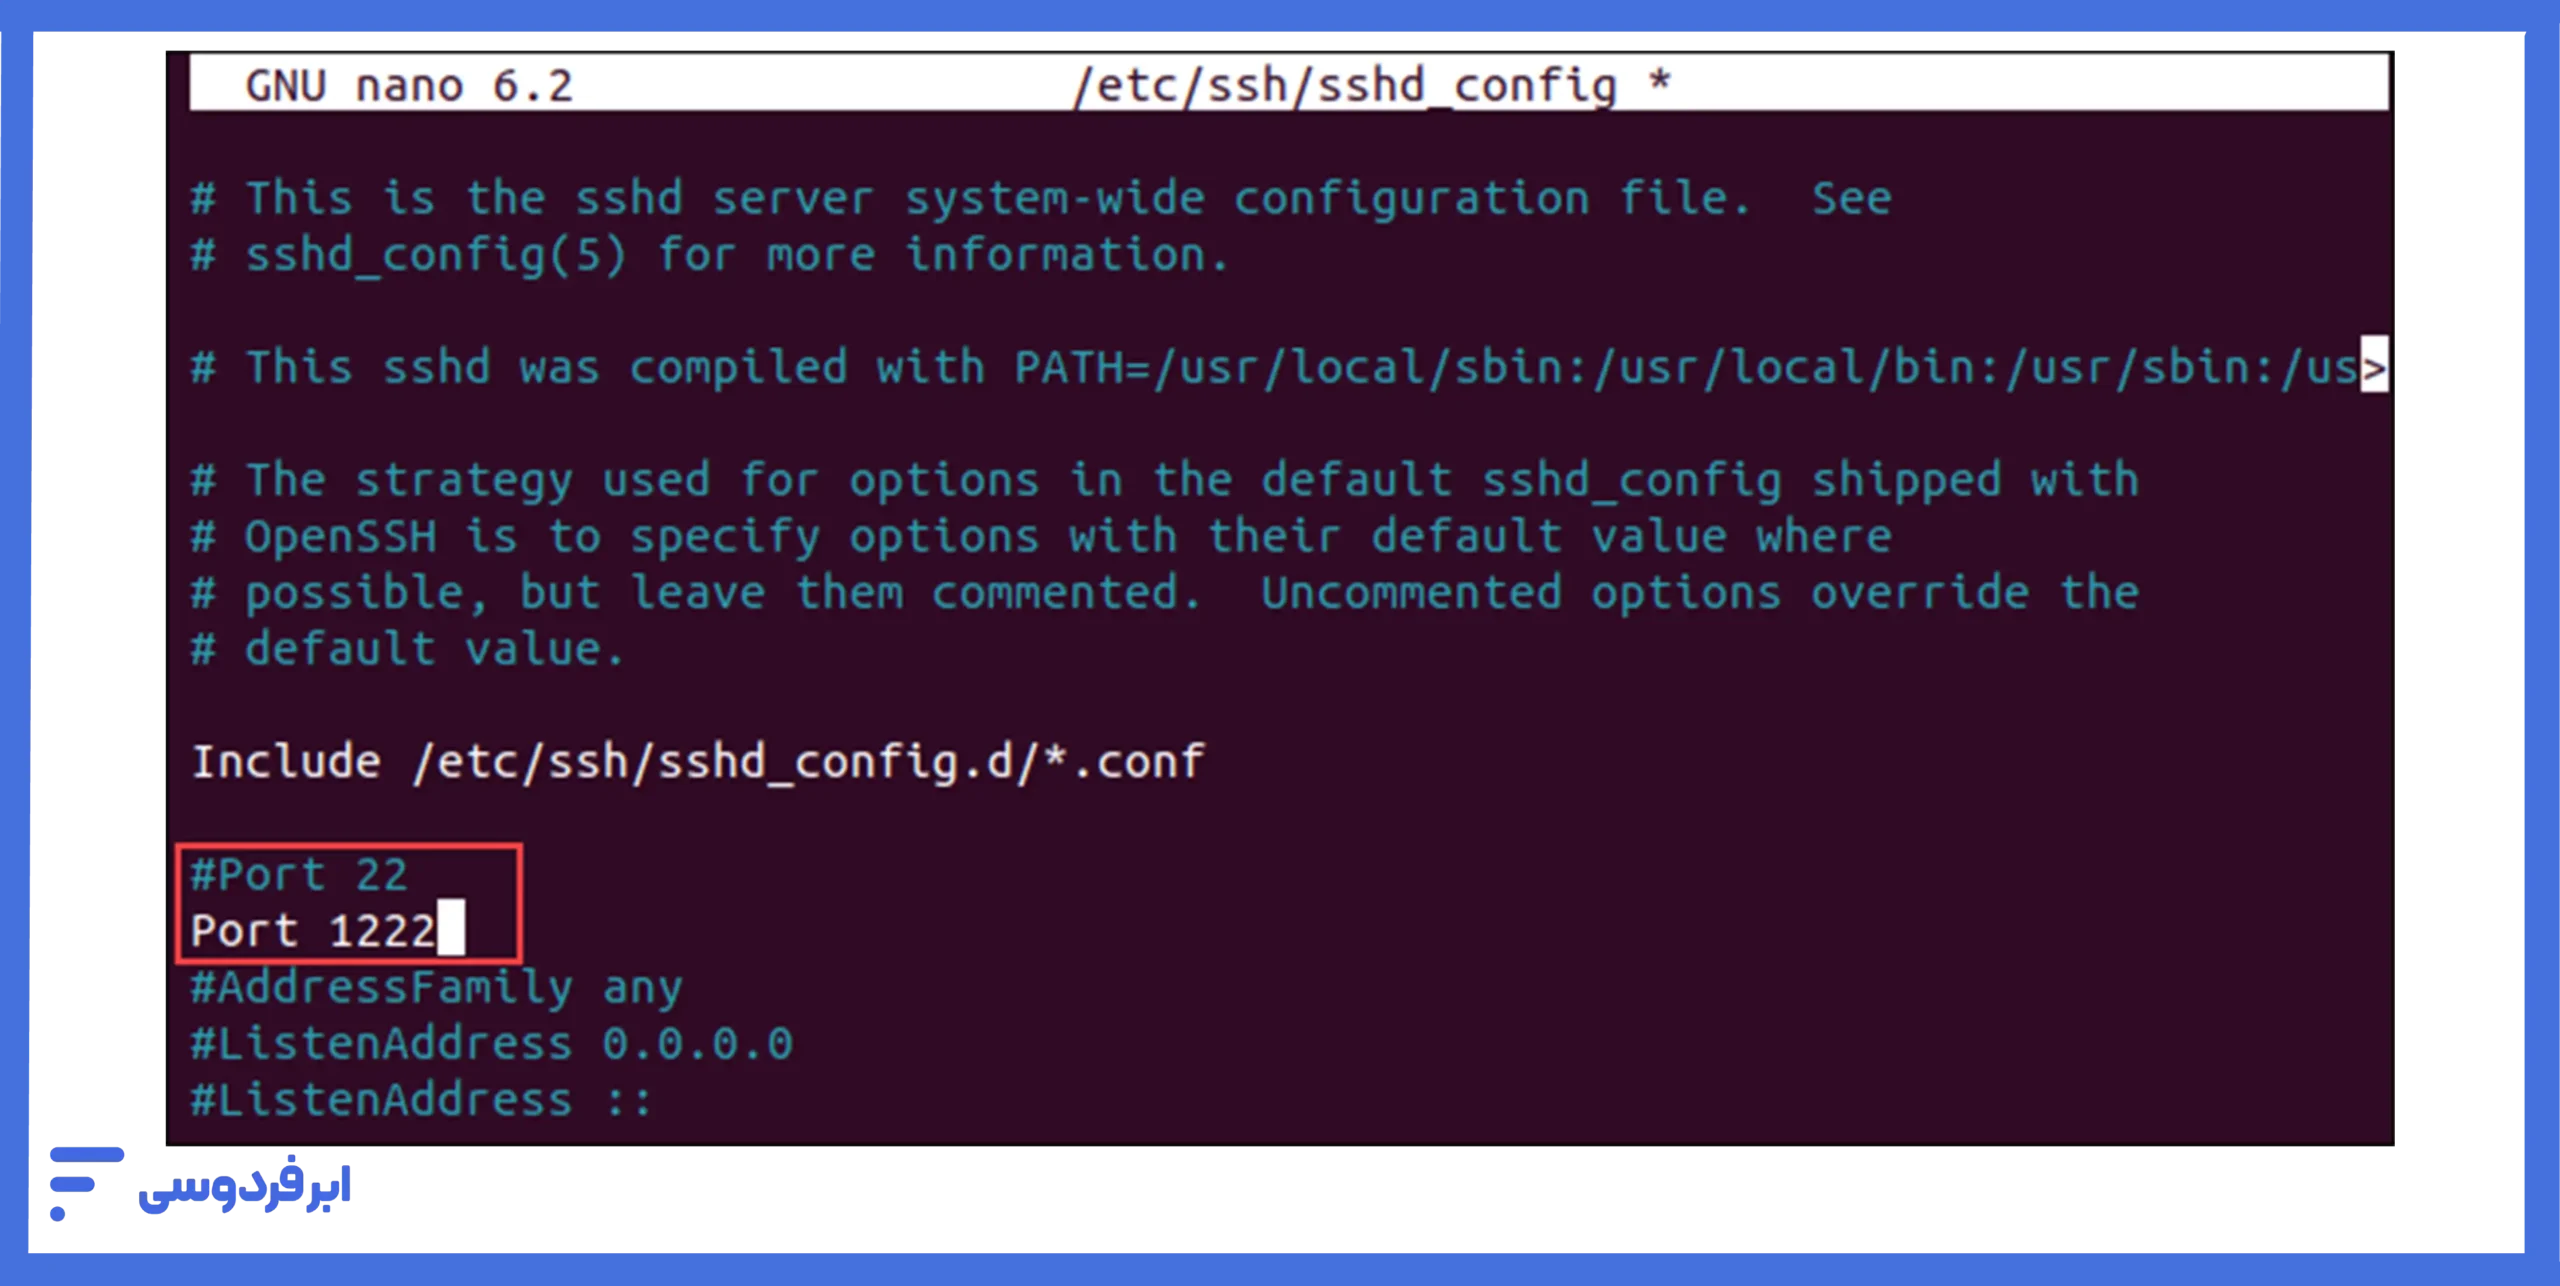The height and width of the screenshot is (1286, 2560).
Task: Click the line-overflow ">" marker
Action: pyautogui.click(x=2373, y=366)
